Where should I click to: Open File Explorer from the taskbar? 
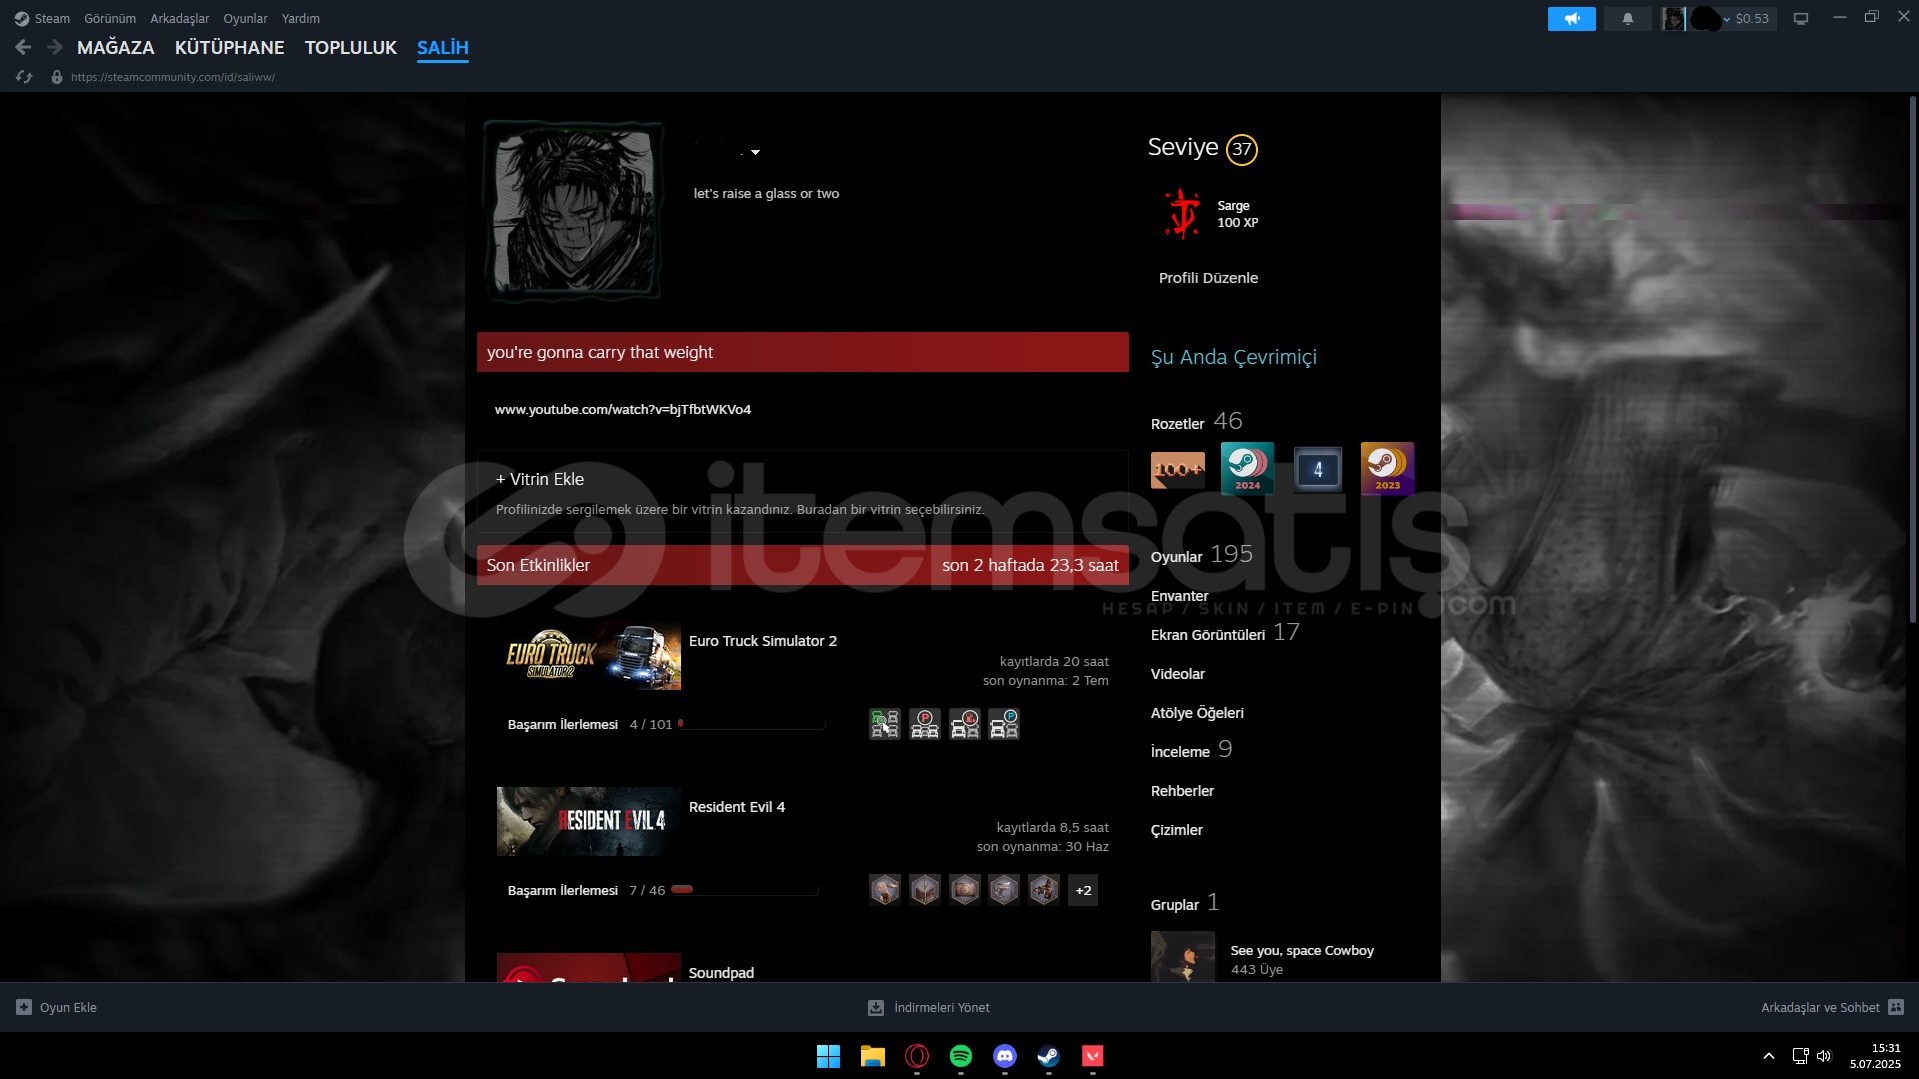[872, 1056]
